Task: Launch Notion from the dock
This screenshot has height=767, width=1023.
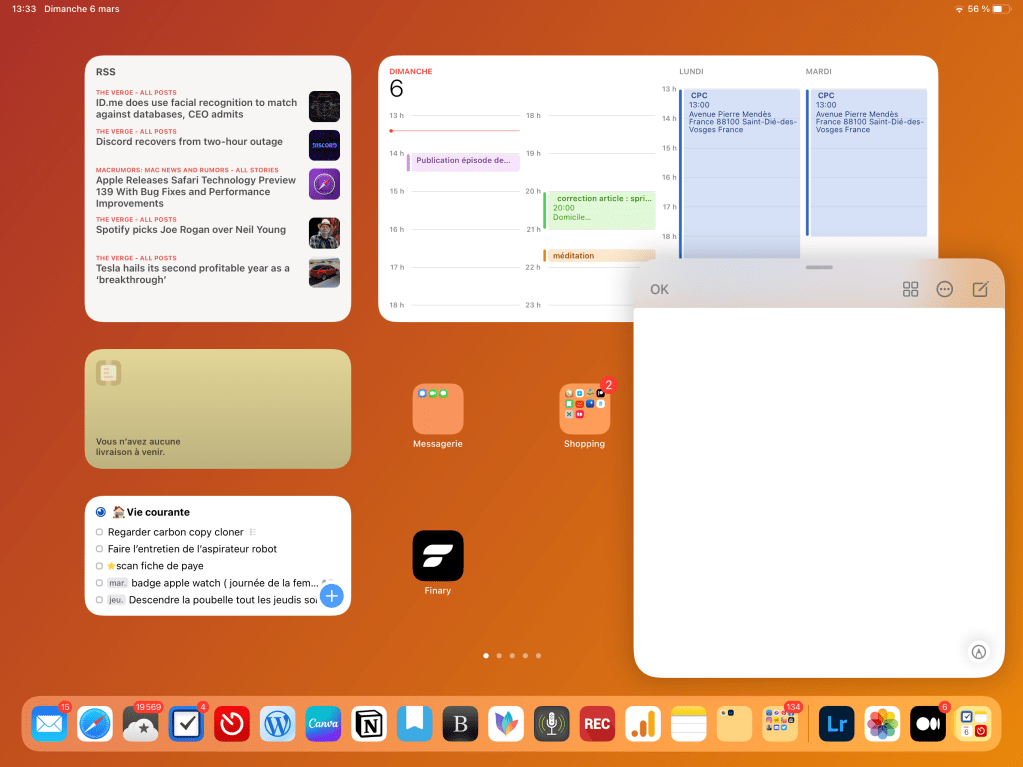Action: coord(369,723)
